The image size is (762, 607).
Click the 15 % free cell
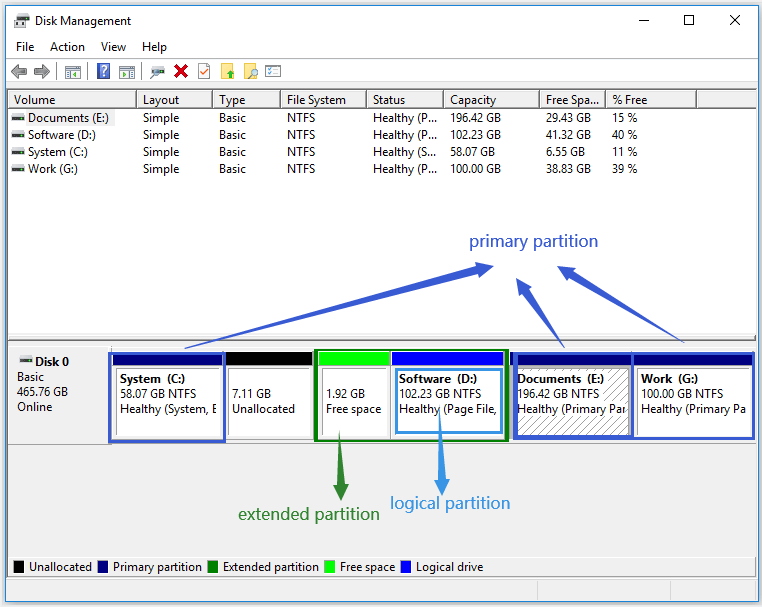pyautogui.click(x=624, y=118)
